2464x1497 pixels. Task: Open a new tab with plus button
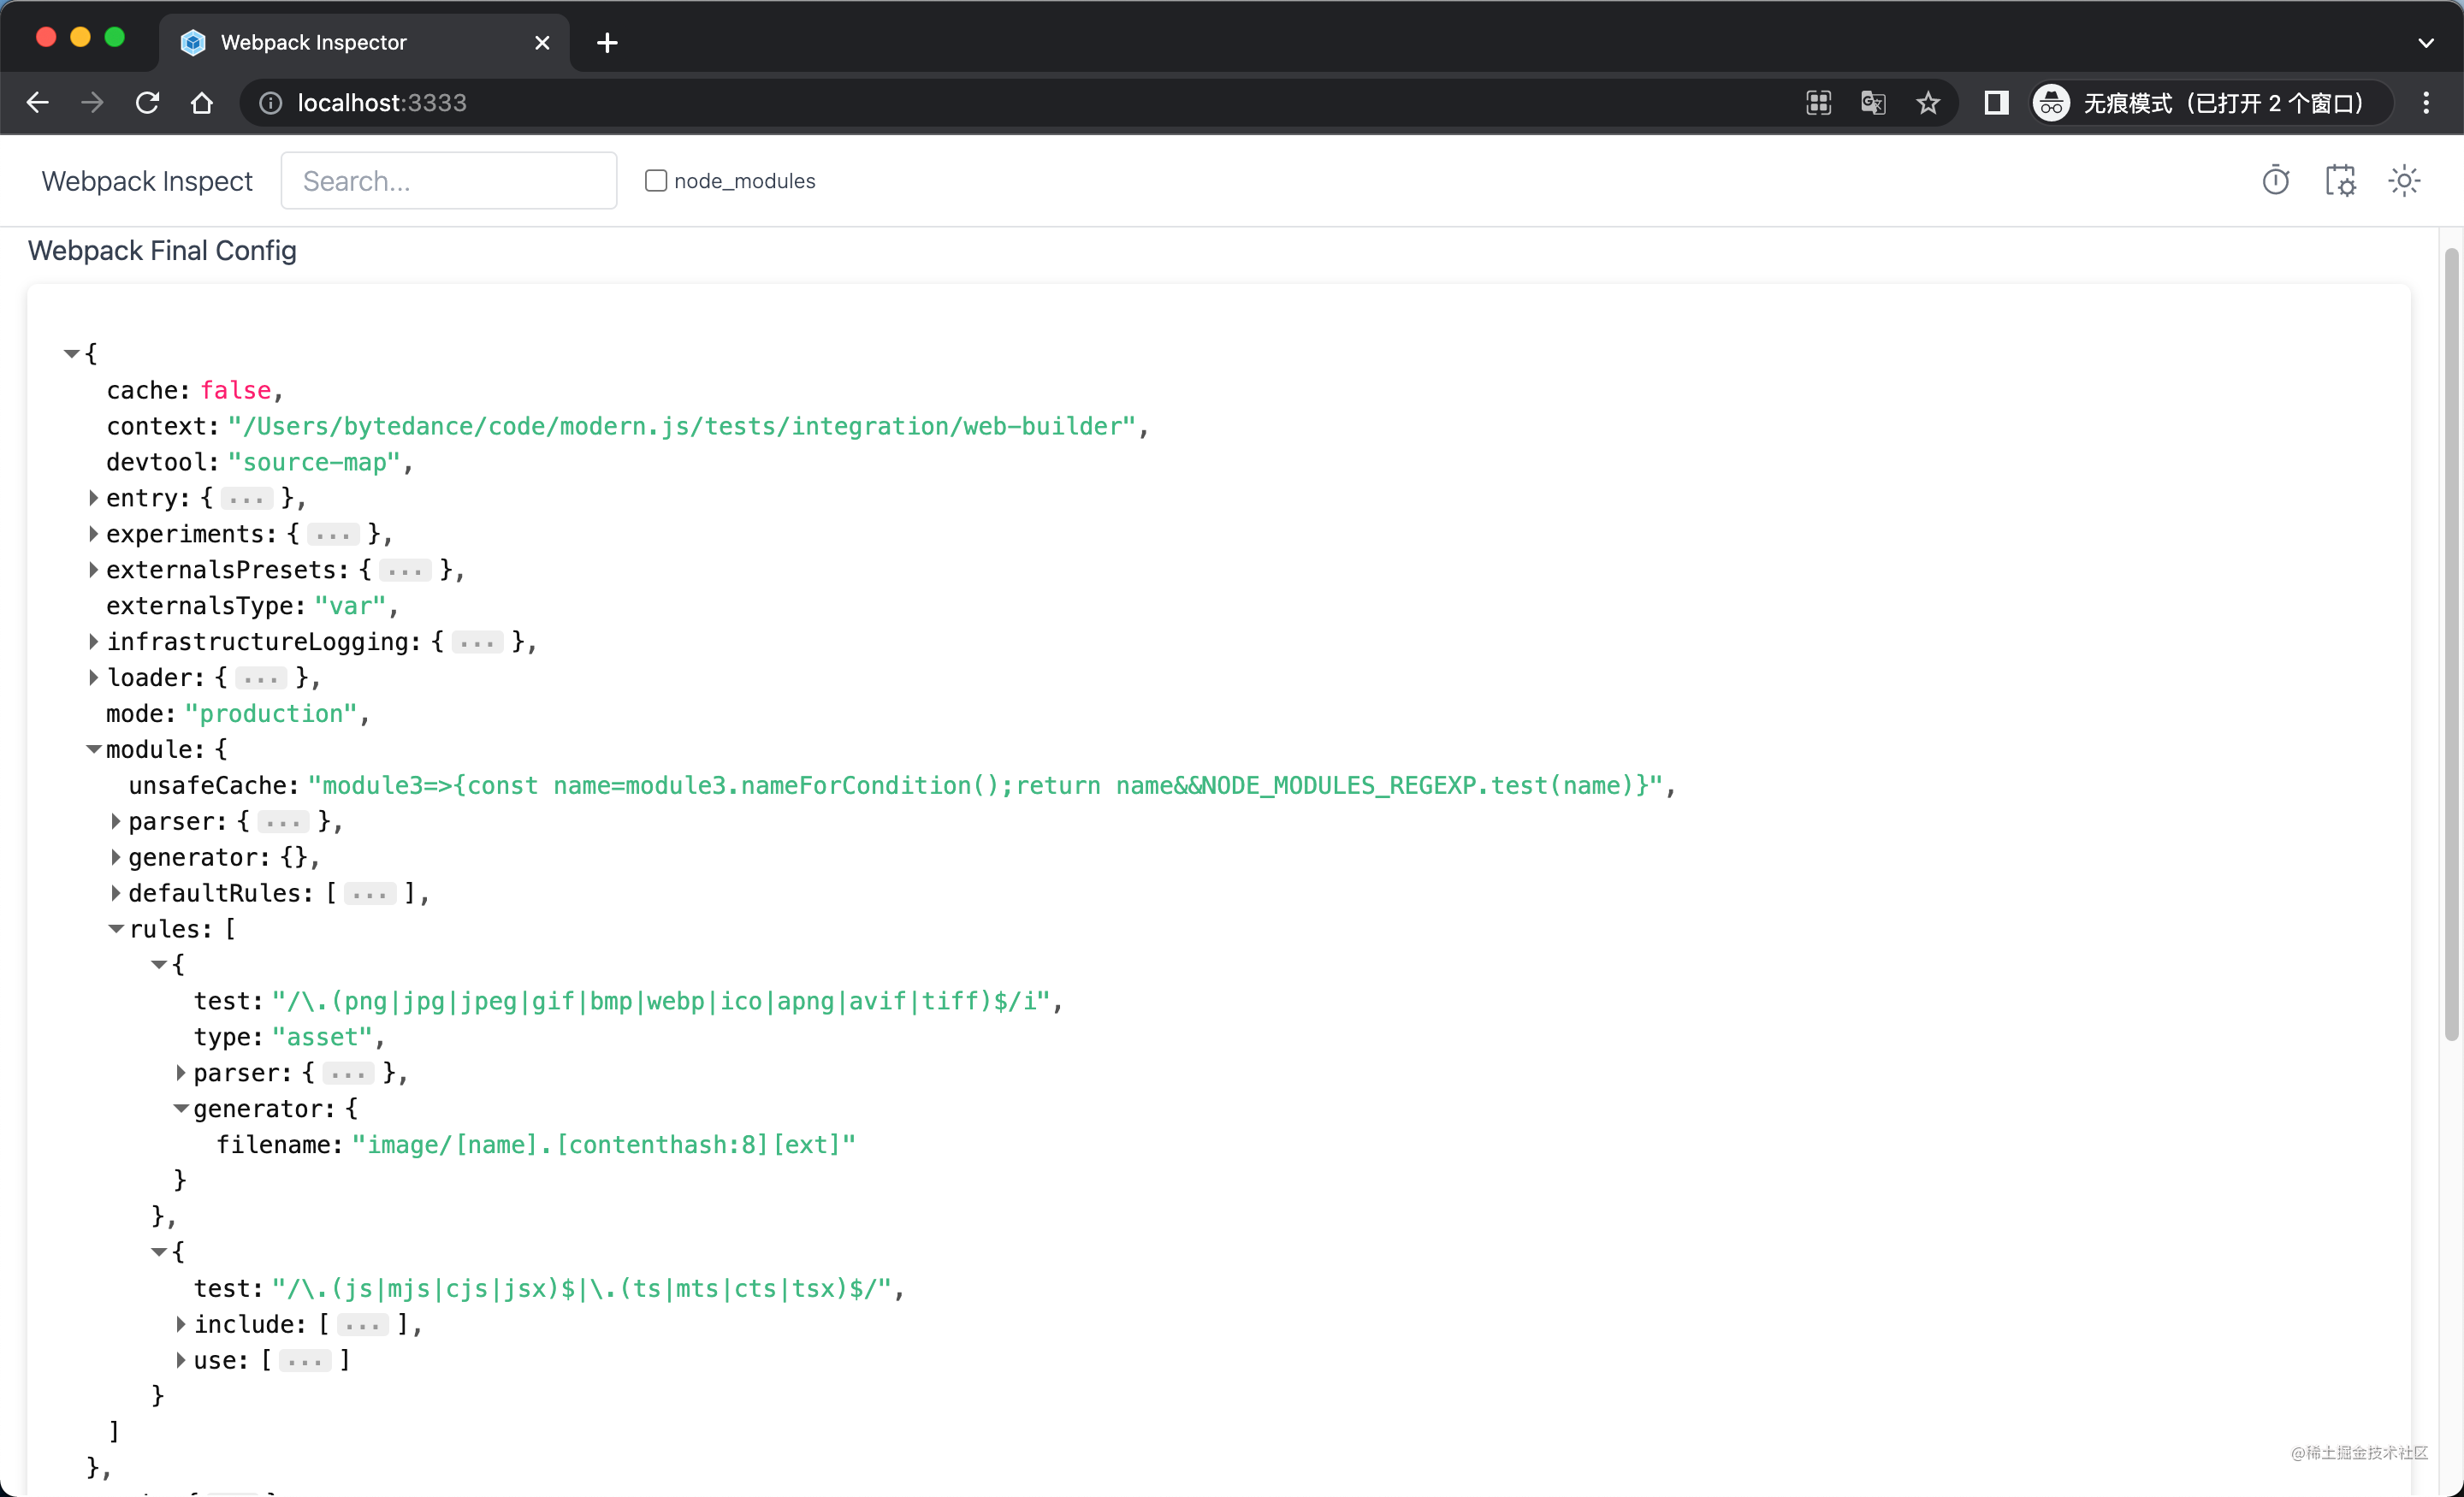click(x=607, y=43)
